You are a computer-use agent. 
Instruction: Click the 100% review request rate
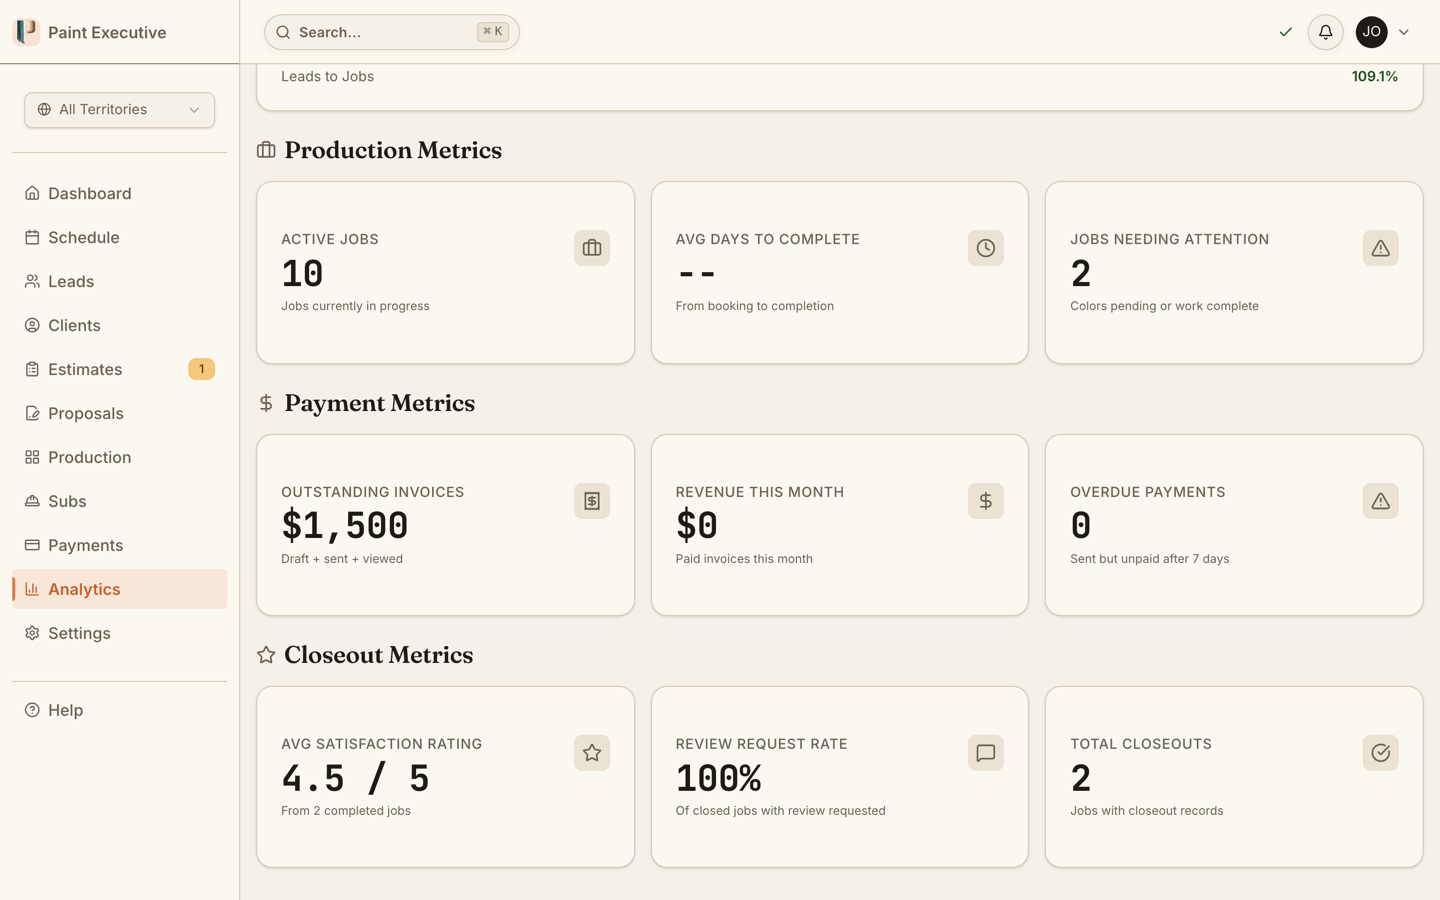pos(718,778)
